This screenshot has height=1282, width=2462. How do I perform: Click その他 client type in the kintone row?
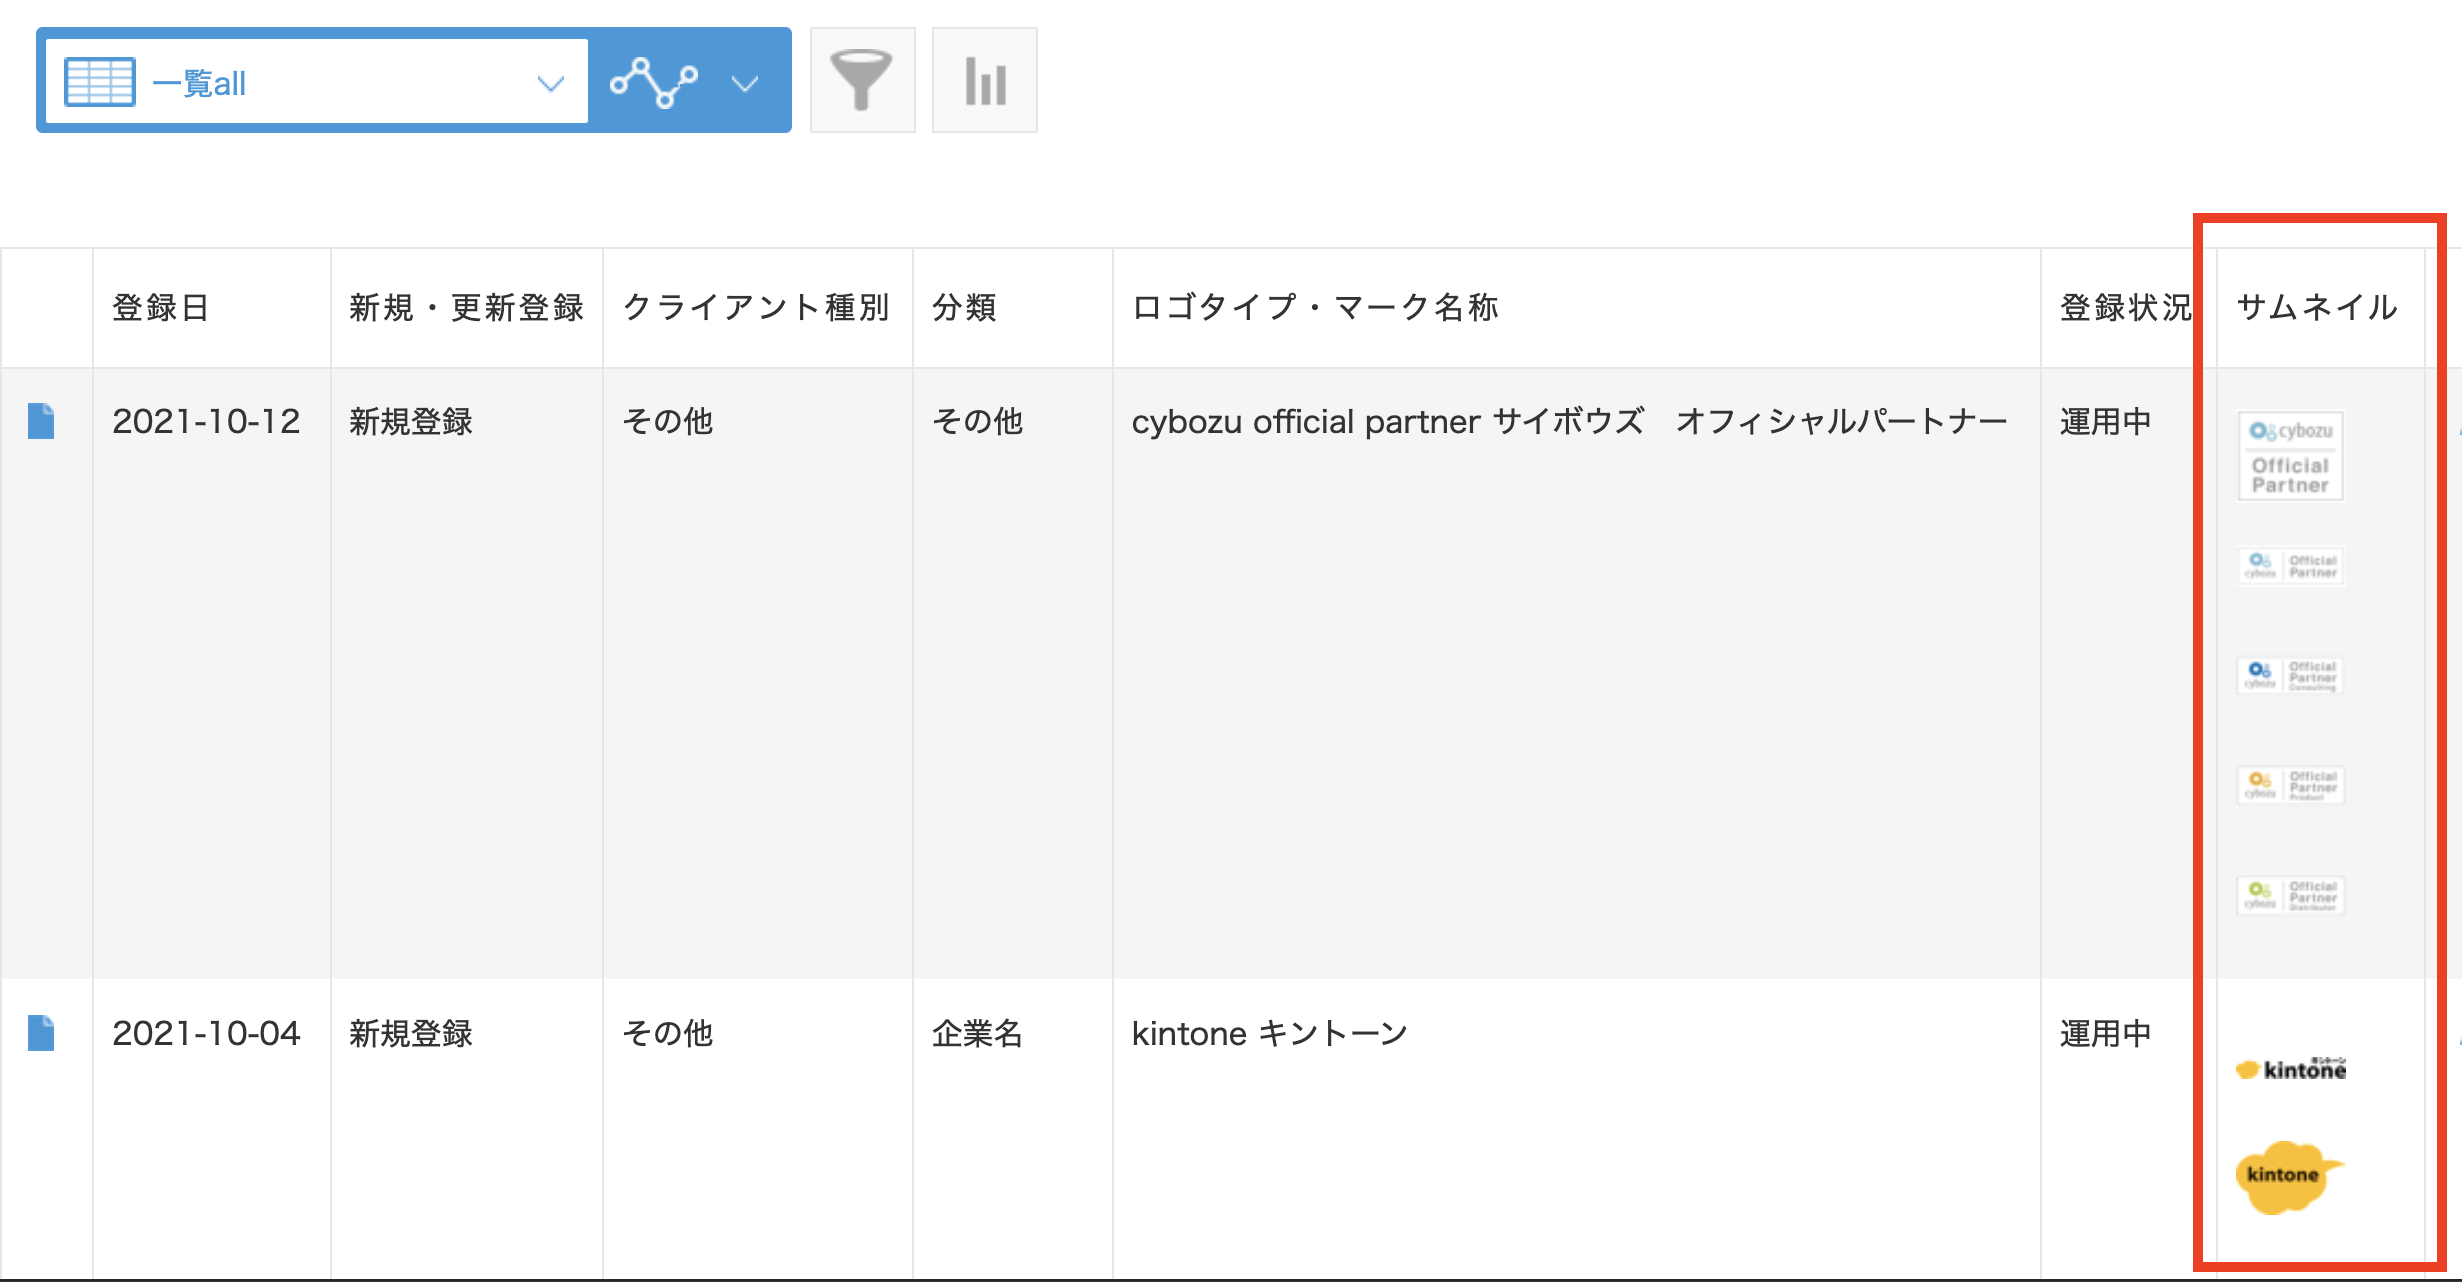pos(667,1033)
